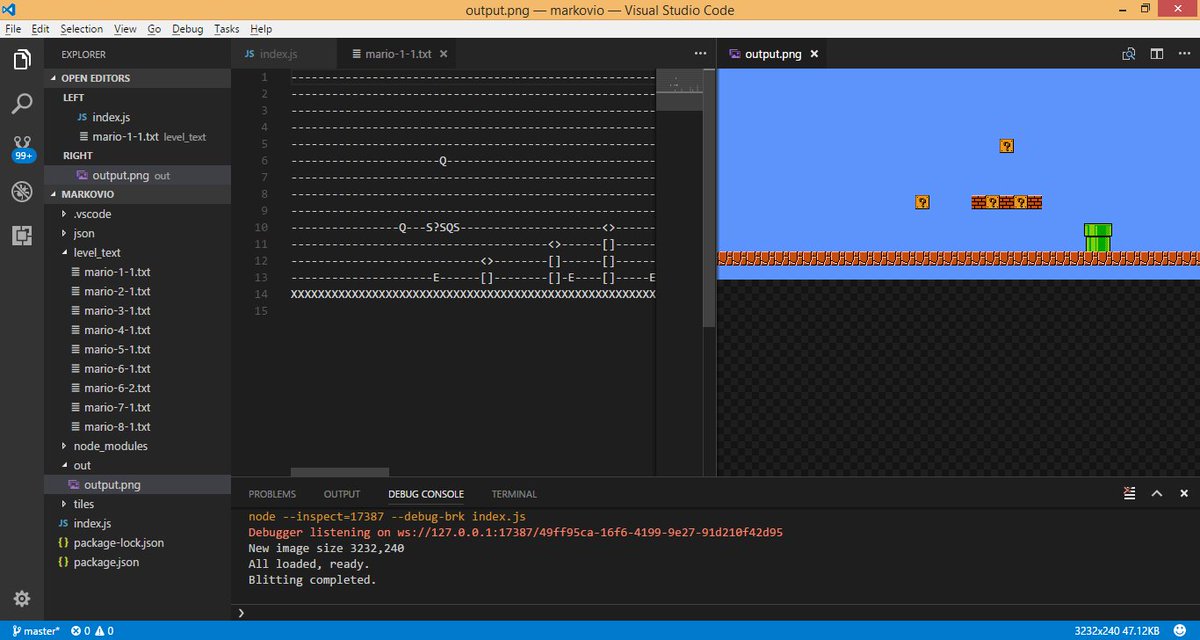Close the mario-1-1.txt editor tab
The image size is (1200, 640).
[443, 54]
